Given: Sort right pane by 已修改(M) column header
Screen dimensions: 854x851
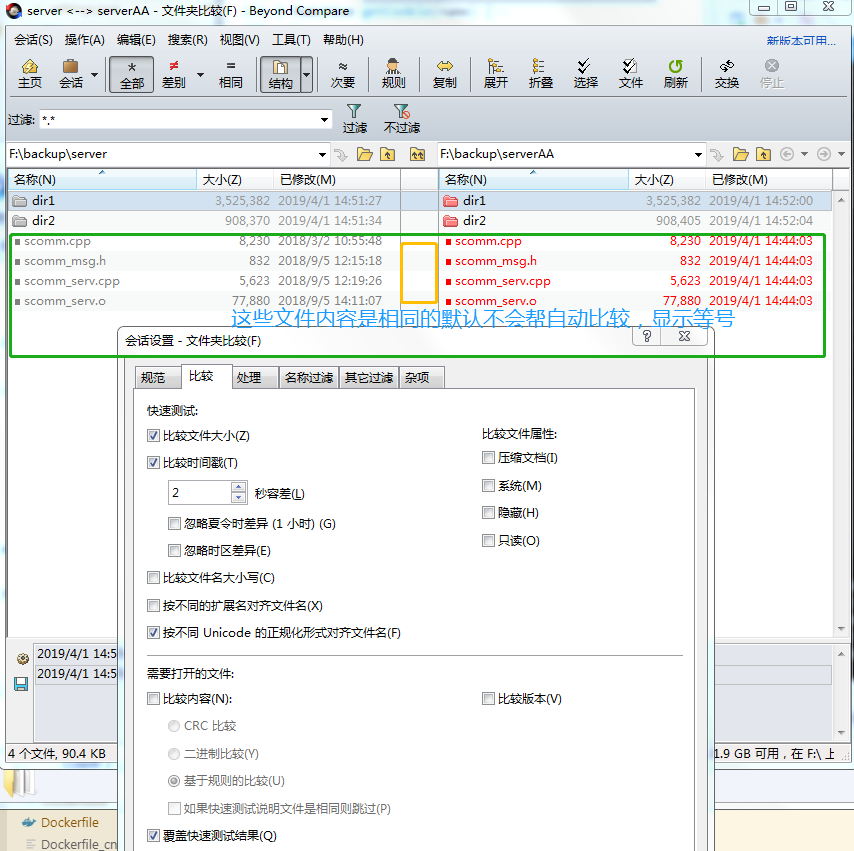Looking at the screenshot, I should 768,180.
